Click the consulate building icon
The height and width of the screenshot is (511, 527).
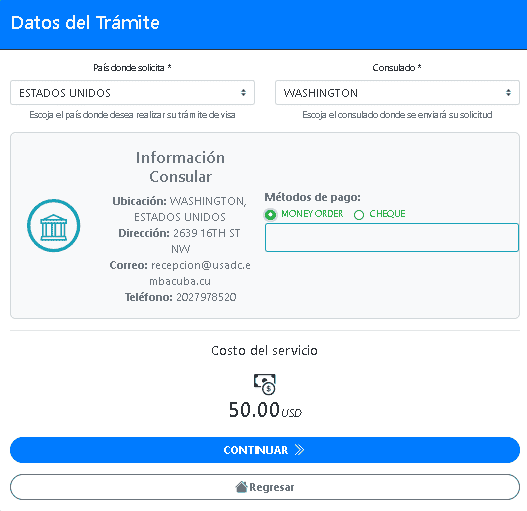click(x=53, y=226)
